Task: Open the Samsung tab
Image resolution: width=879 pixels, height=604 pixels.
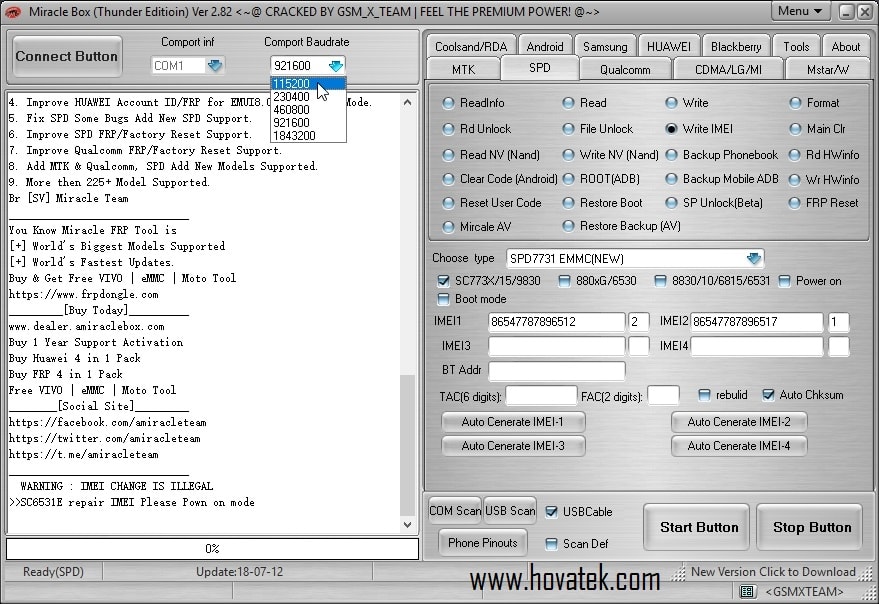Action: pos(605,47)
